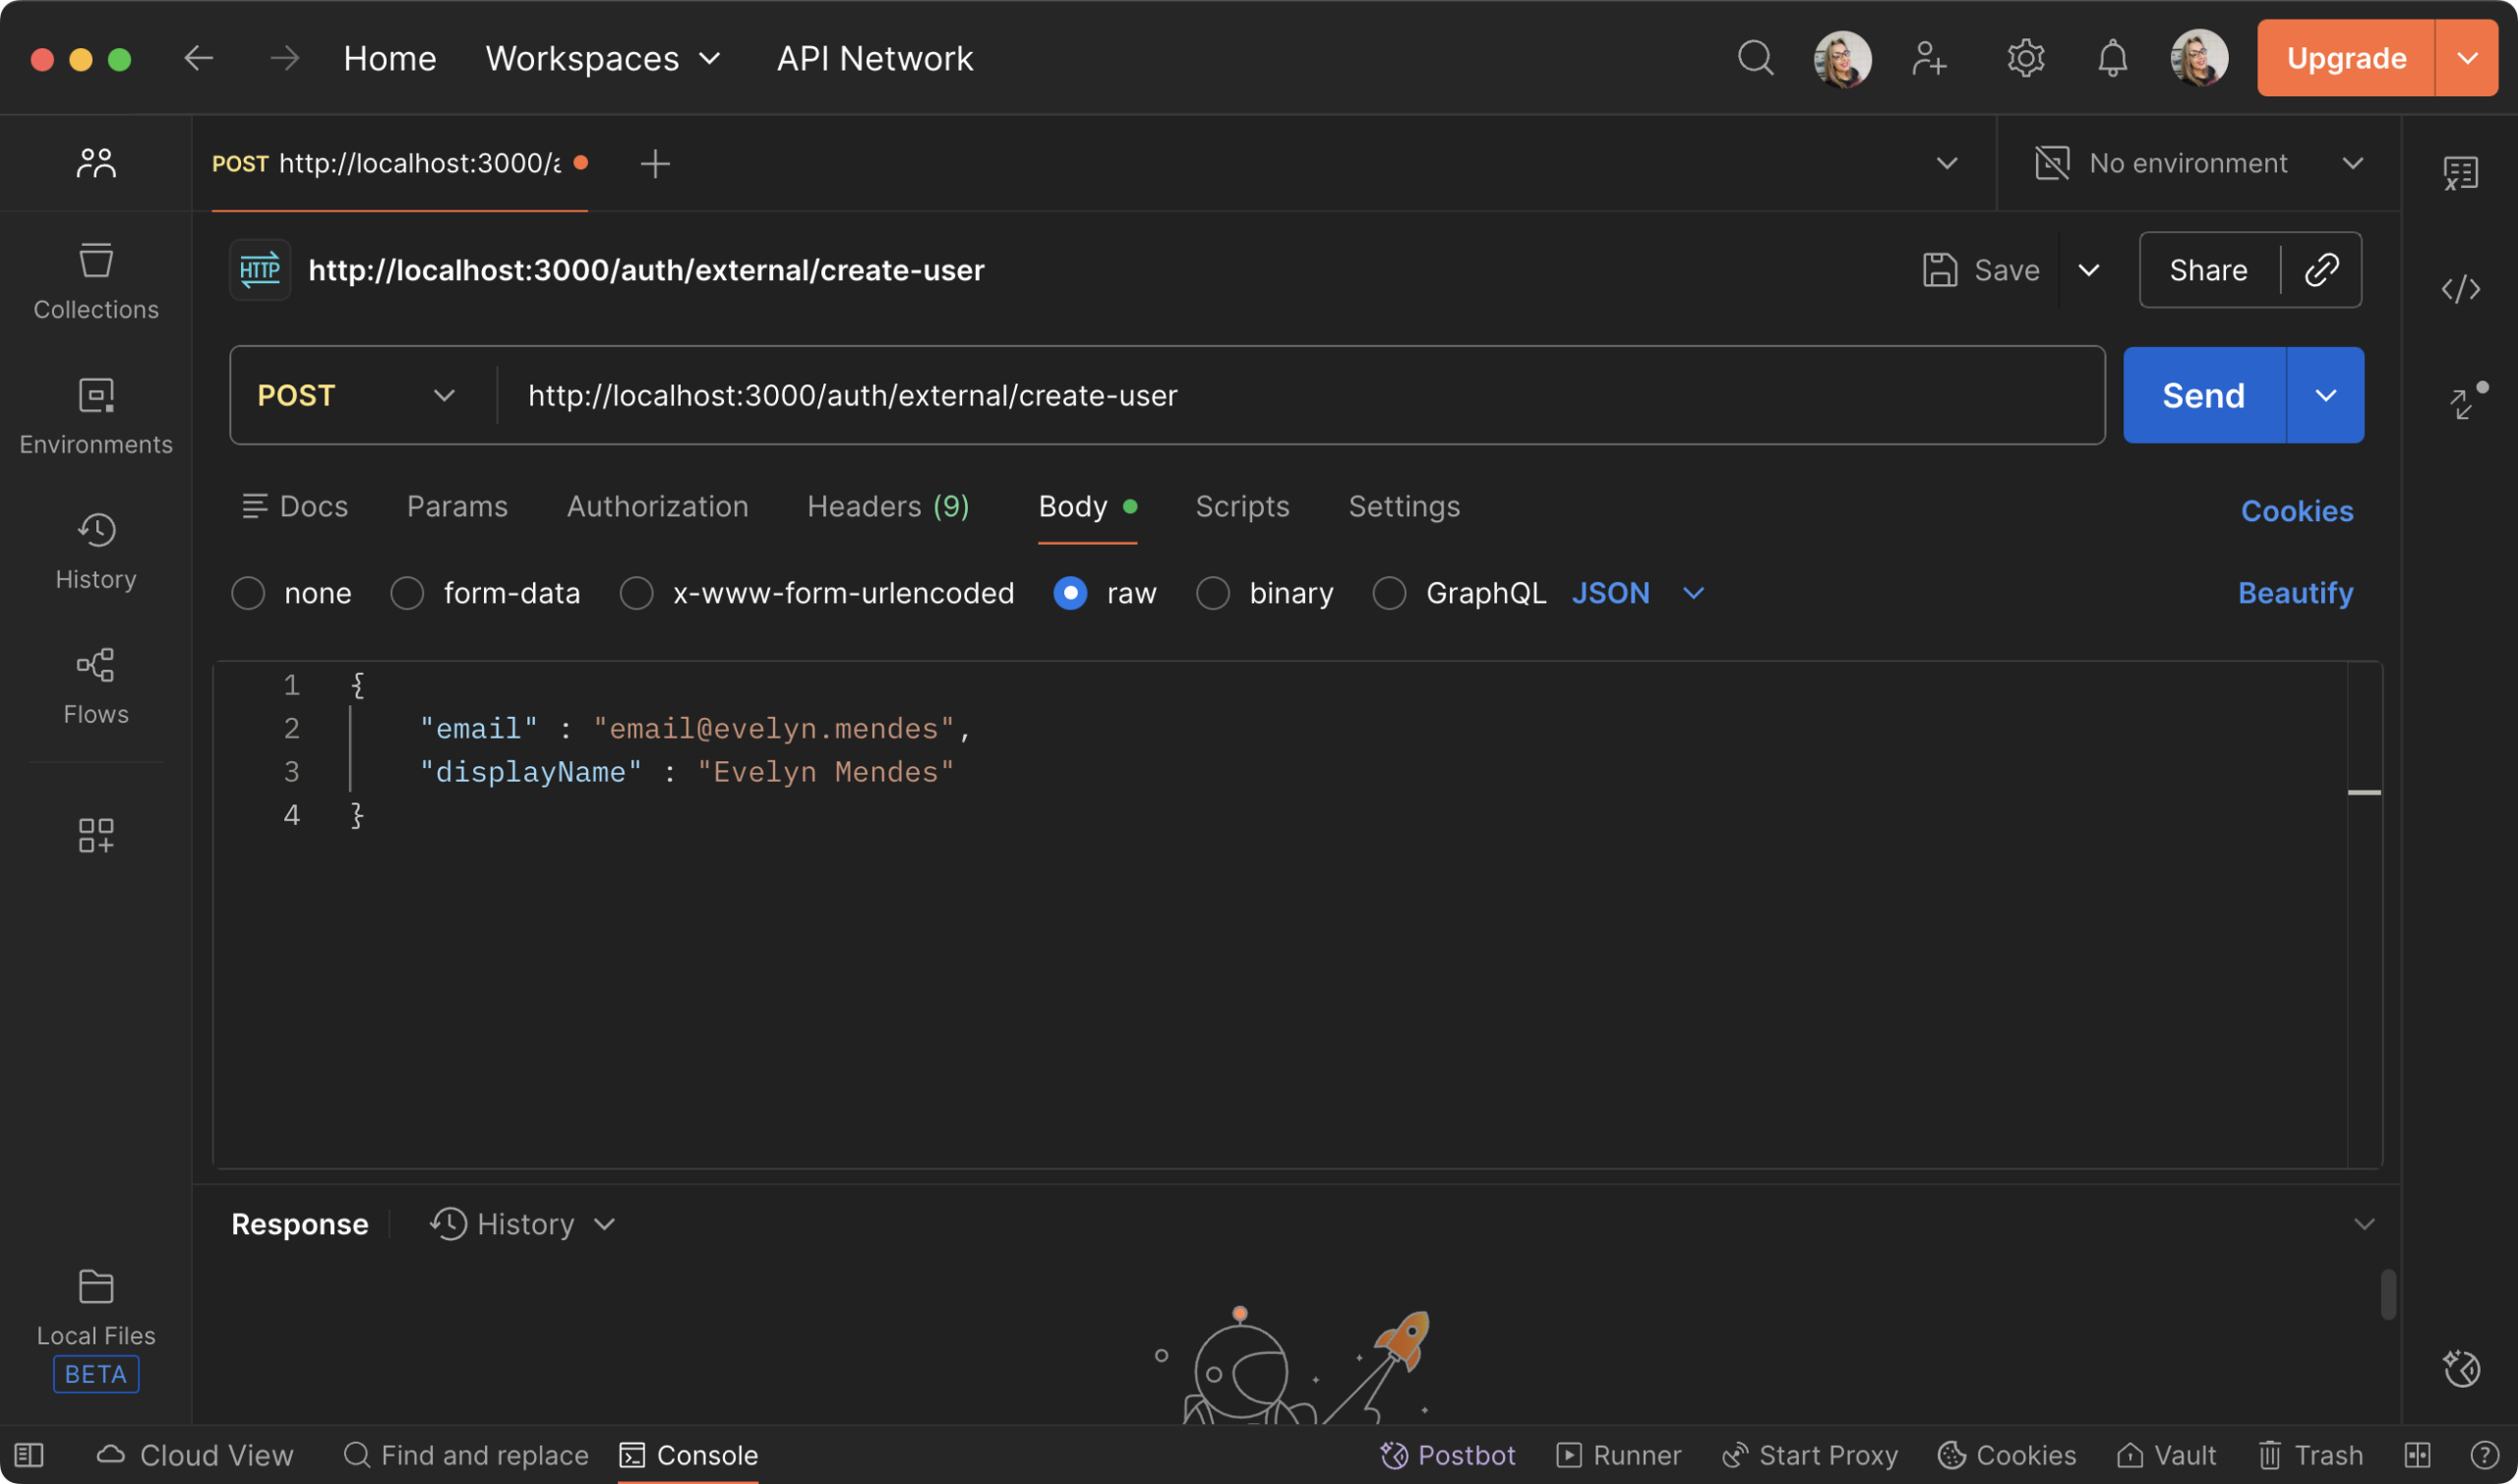Image resolution: width=2518 pixels, height=1484 pixels.
Task: Click the invite user icon
Action: pos(1929,58)
